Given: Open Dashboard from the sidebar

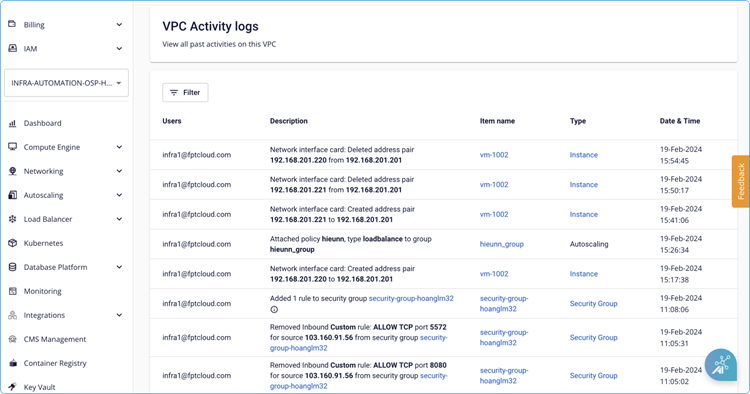Looking at the screenshot, I should 43,123.
